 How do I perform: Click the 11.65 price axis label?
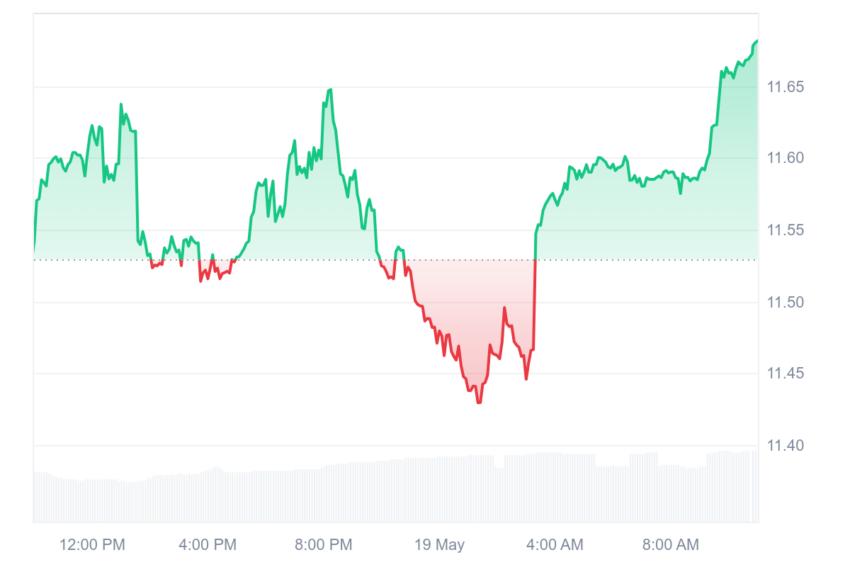[785, 87]
